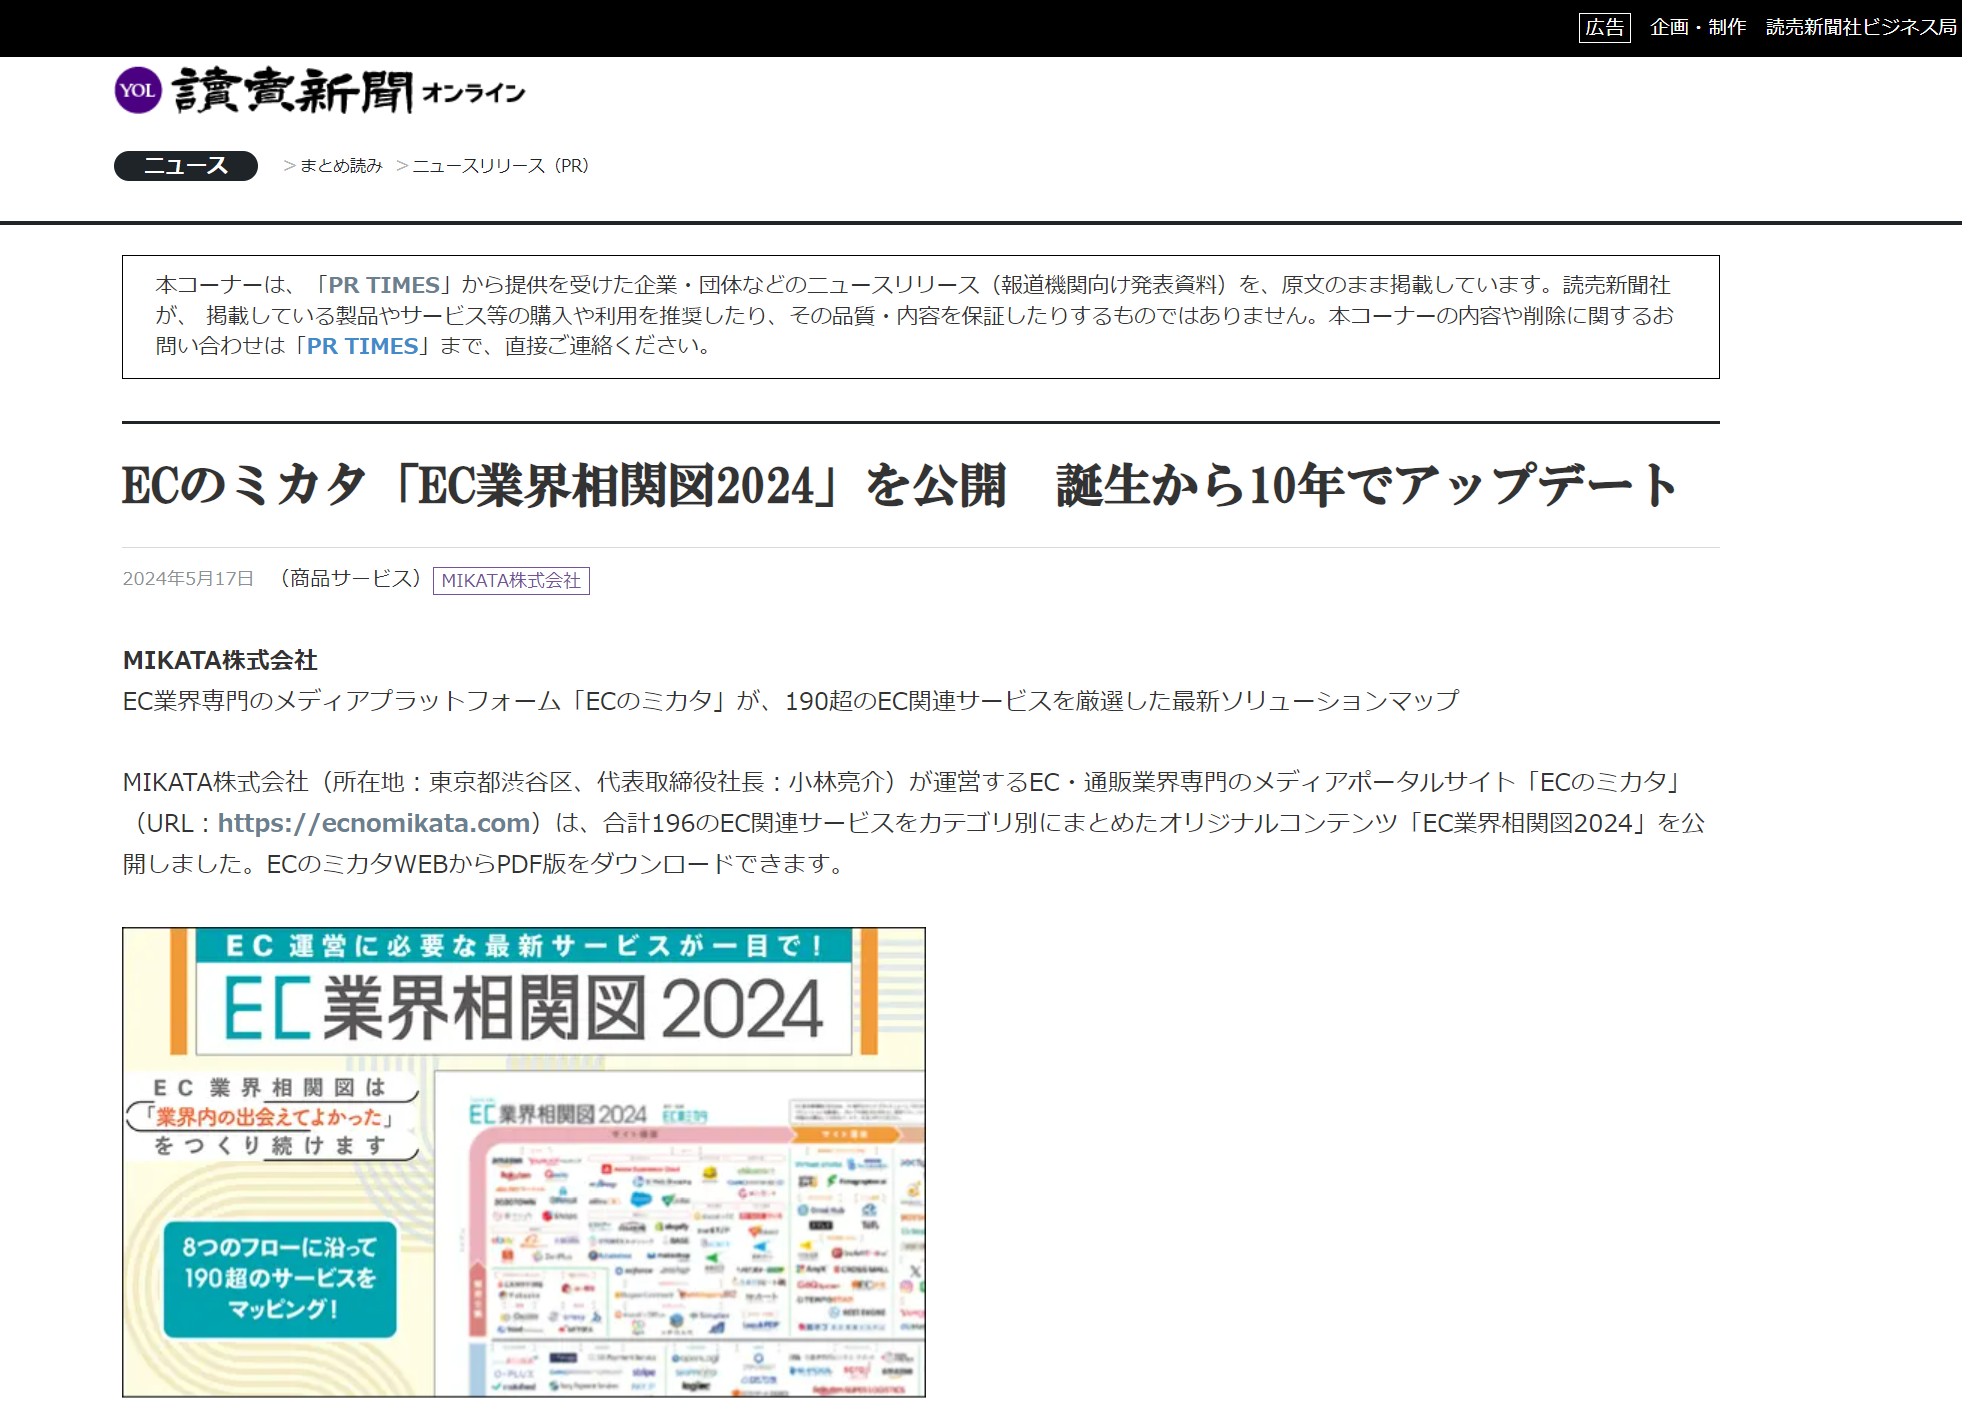1962x1422 pixels.
Task: Click the date 2024年5月17日
Action: pyautogui.click(x=188, y=579)
